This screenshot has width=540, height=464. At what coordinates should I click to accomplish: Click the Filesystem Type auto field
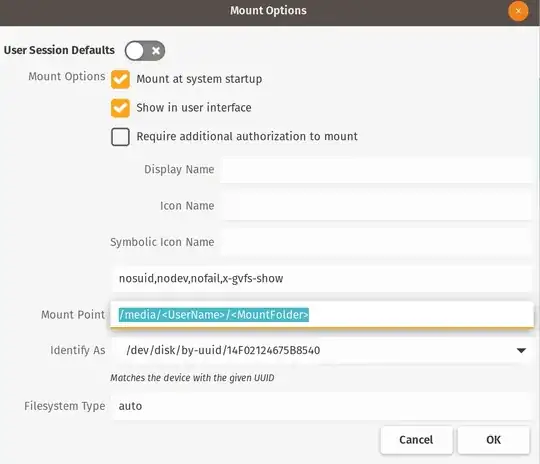tap(322, 406)
